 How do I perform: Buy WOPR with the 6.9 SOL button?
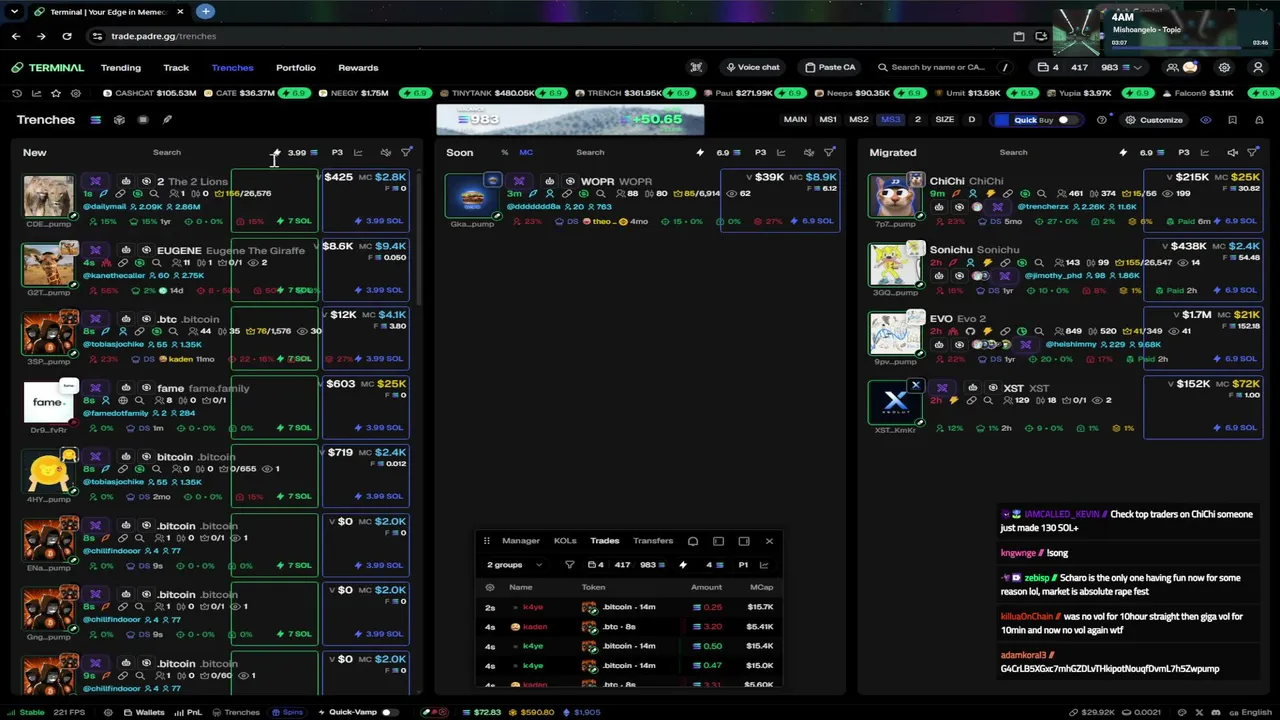click(x=812, y=221)
